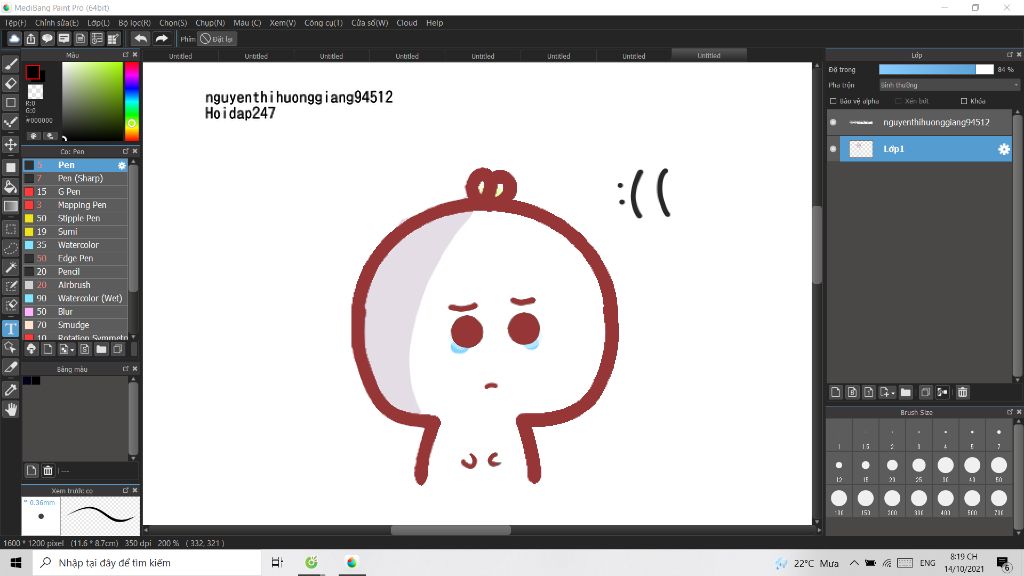
Task: Undock the Brush Size panel
Action: click(1009, 412)
